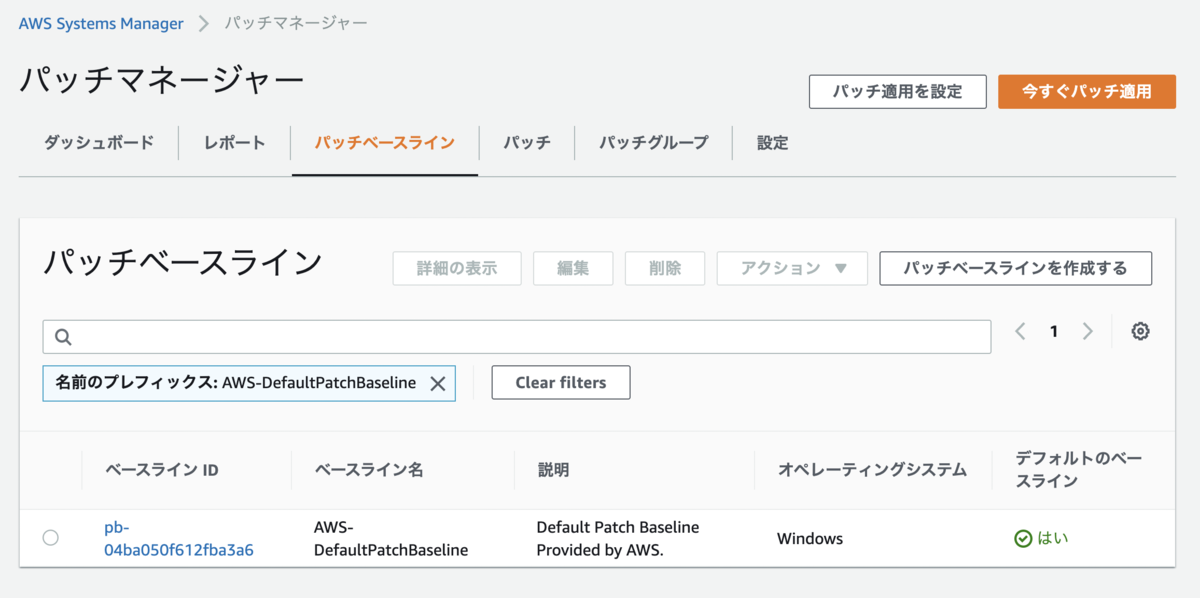Click page number 1 indicator
This screenshot has width=1200, height=598.
coord(1053,331)
